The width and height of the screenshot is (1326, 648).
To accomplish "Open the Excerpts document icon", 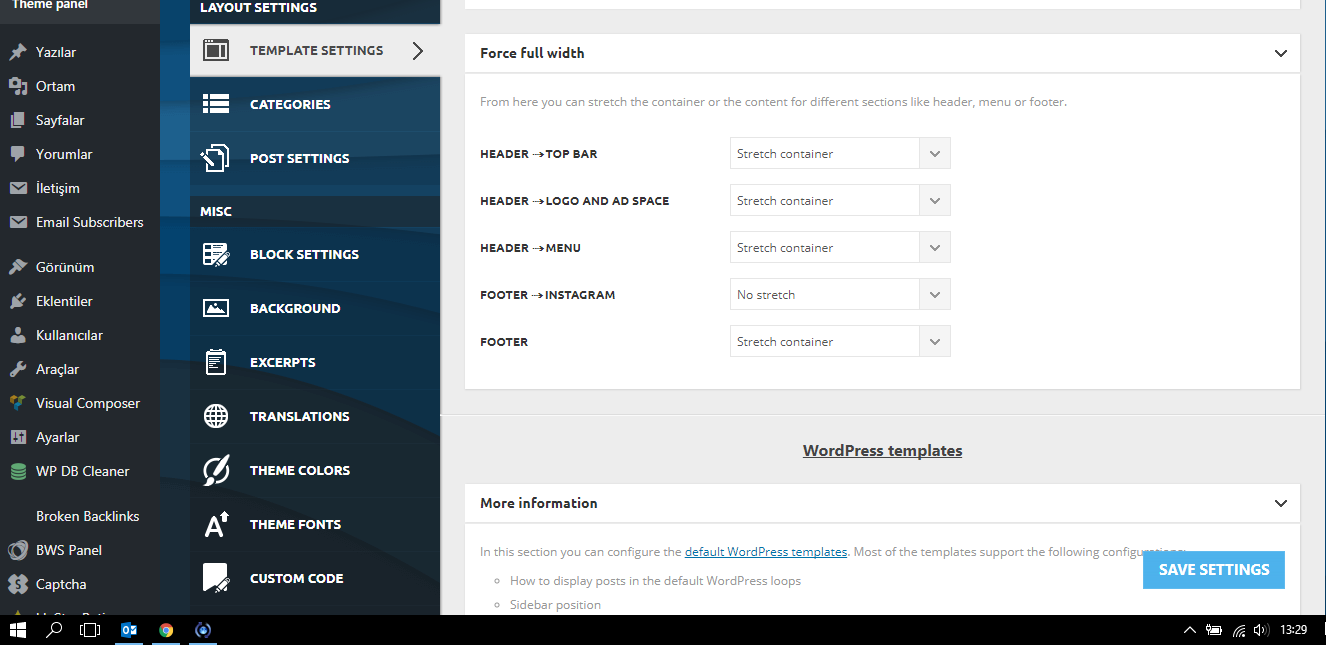I will coord(216,362).
